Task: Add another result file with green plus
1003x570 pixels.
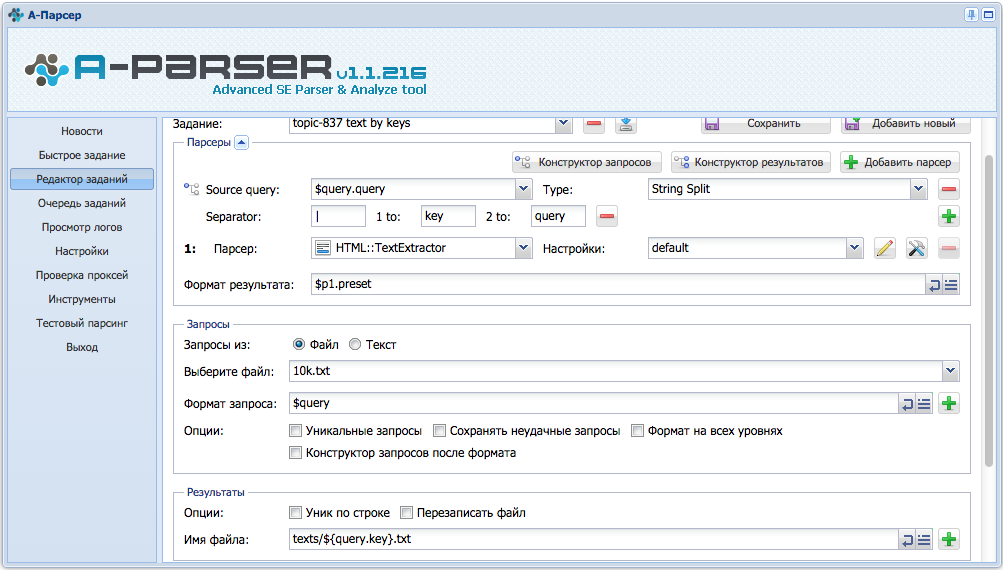Action: point(949,540)
